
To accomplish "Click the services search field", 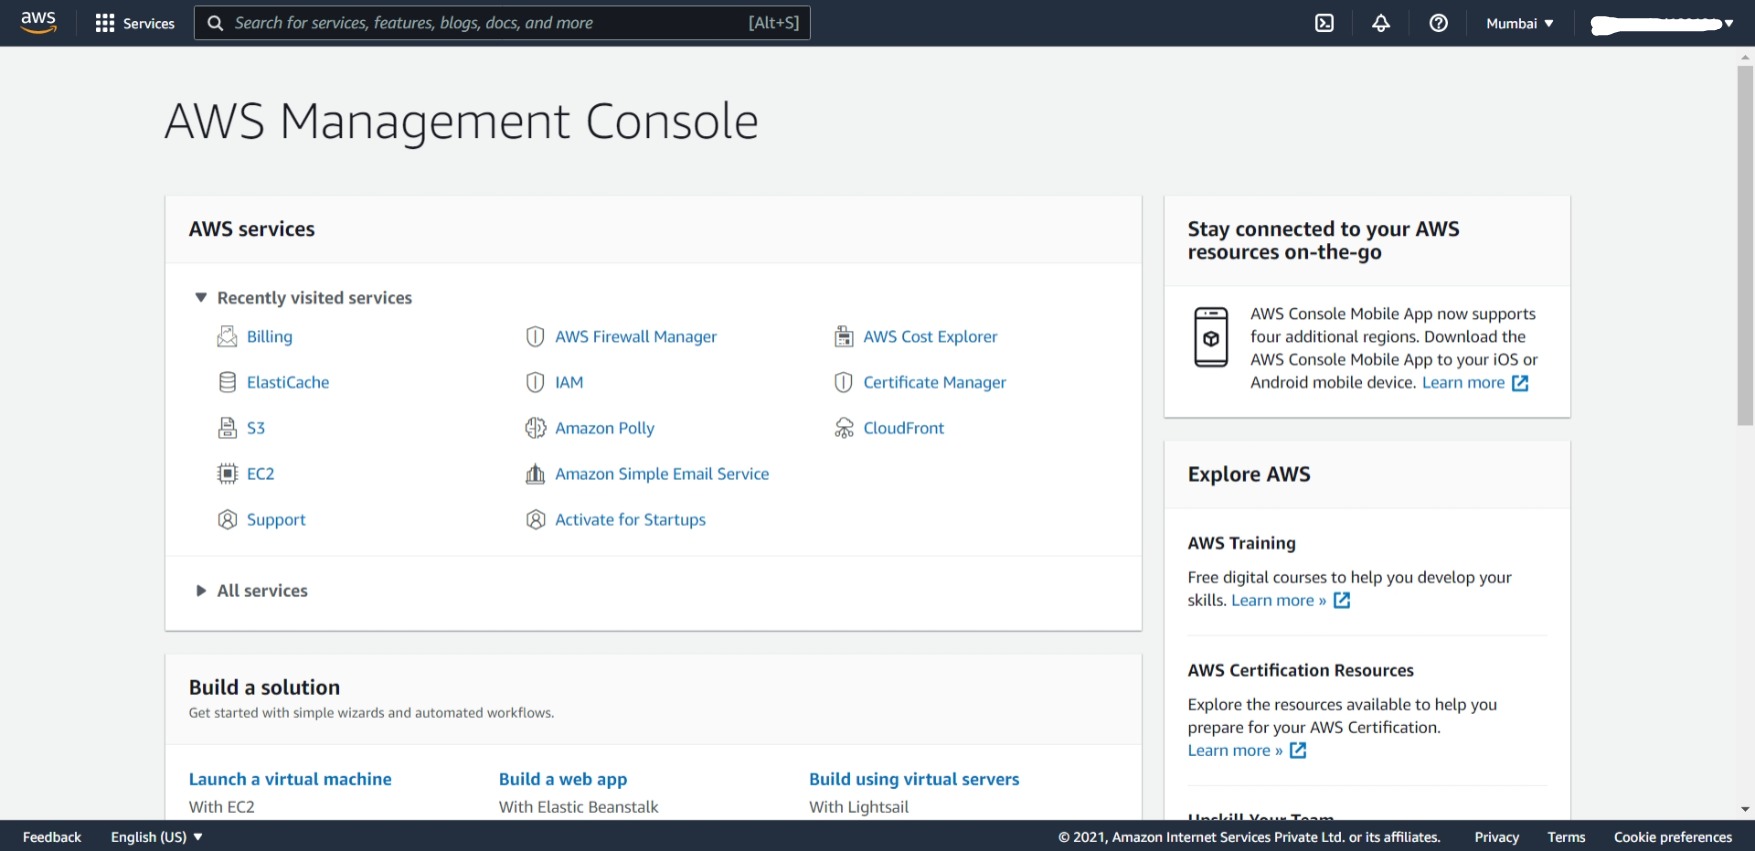I will 502,23.
